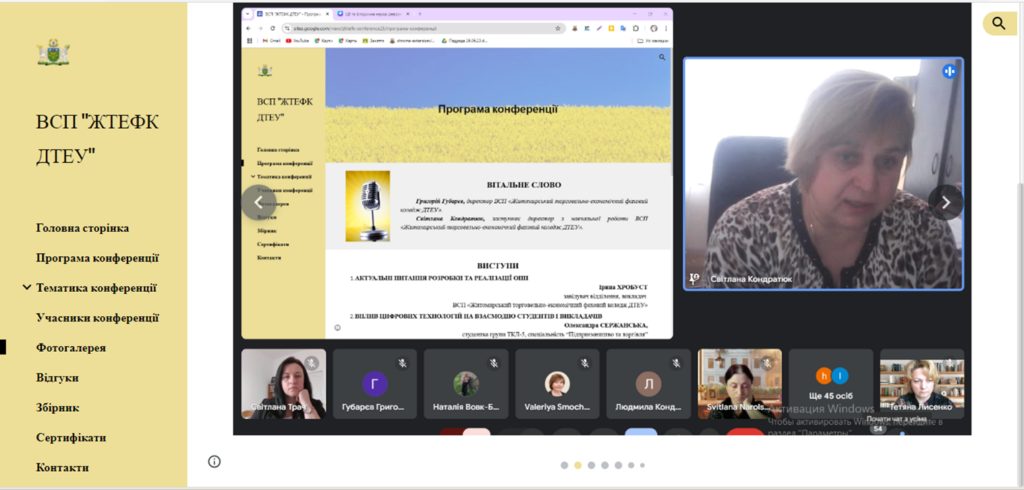
Task: Click the ВИСТУПИ heading in shared screen
Action: [498, 266]
